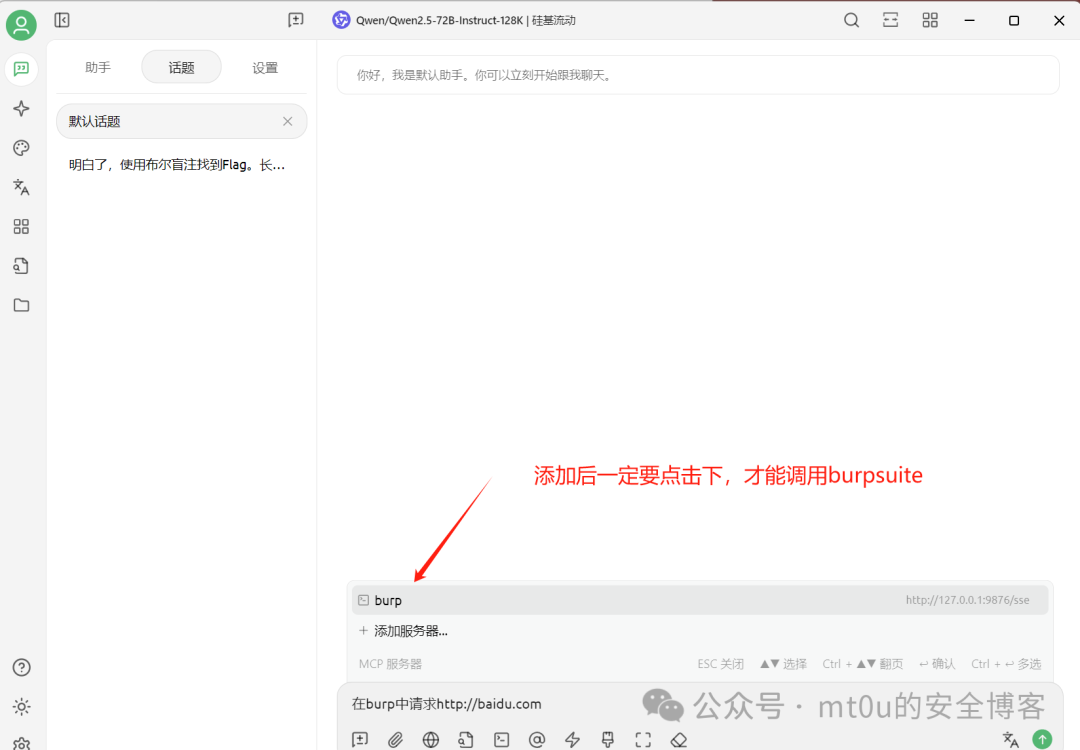The image size is (1080, 750).
Task: Open message search magnifier icon
Action: click(x=851, y=20)
